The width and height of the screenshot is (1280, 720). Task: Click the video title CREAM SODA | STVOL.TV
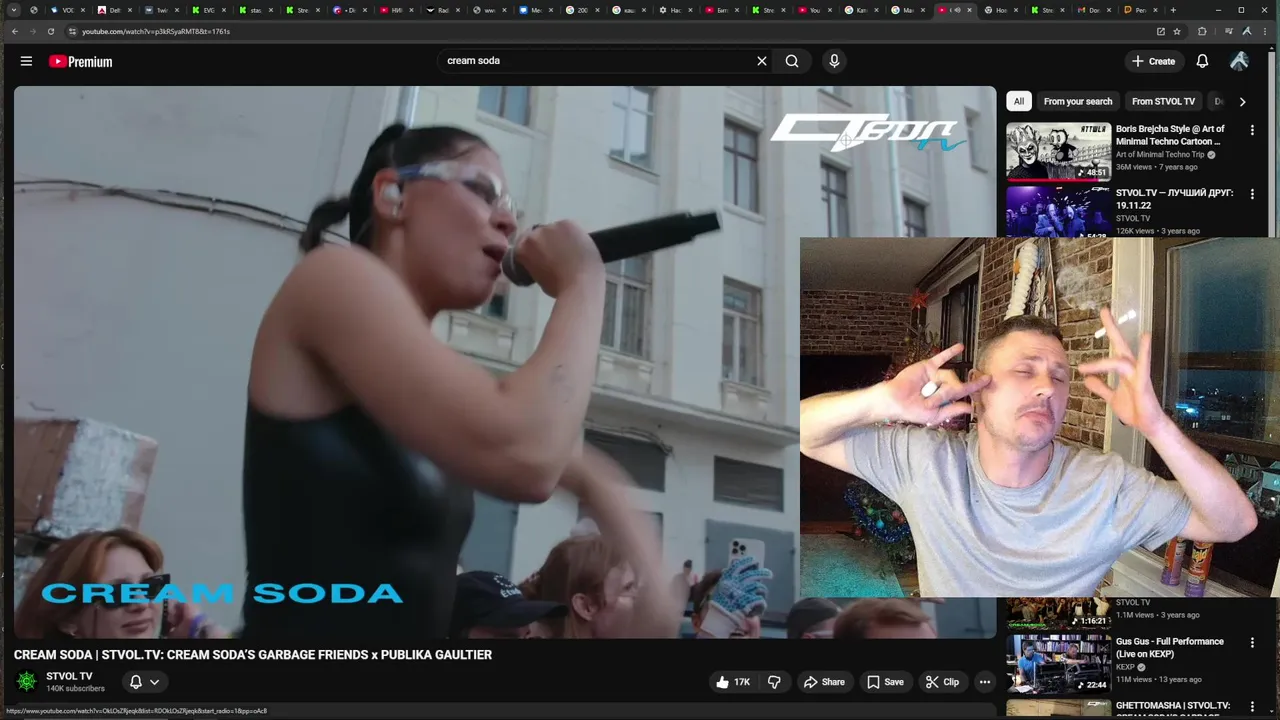pos(253,655)
